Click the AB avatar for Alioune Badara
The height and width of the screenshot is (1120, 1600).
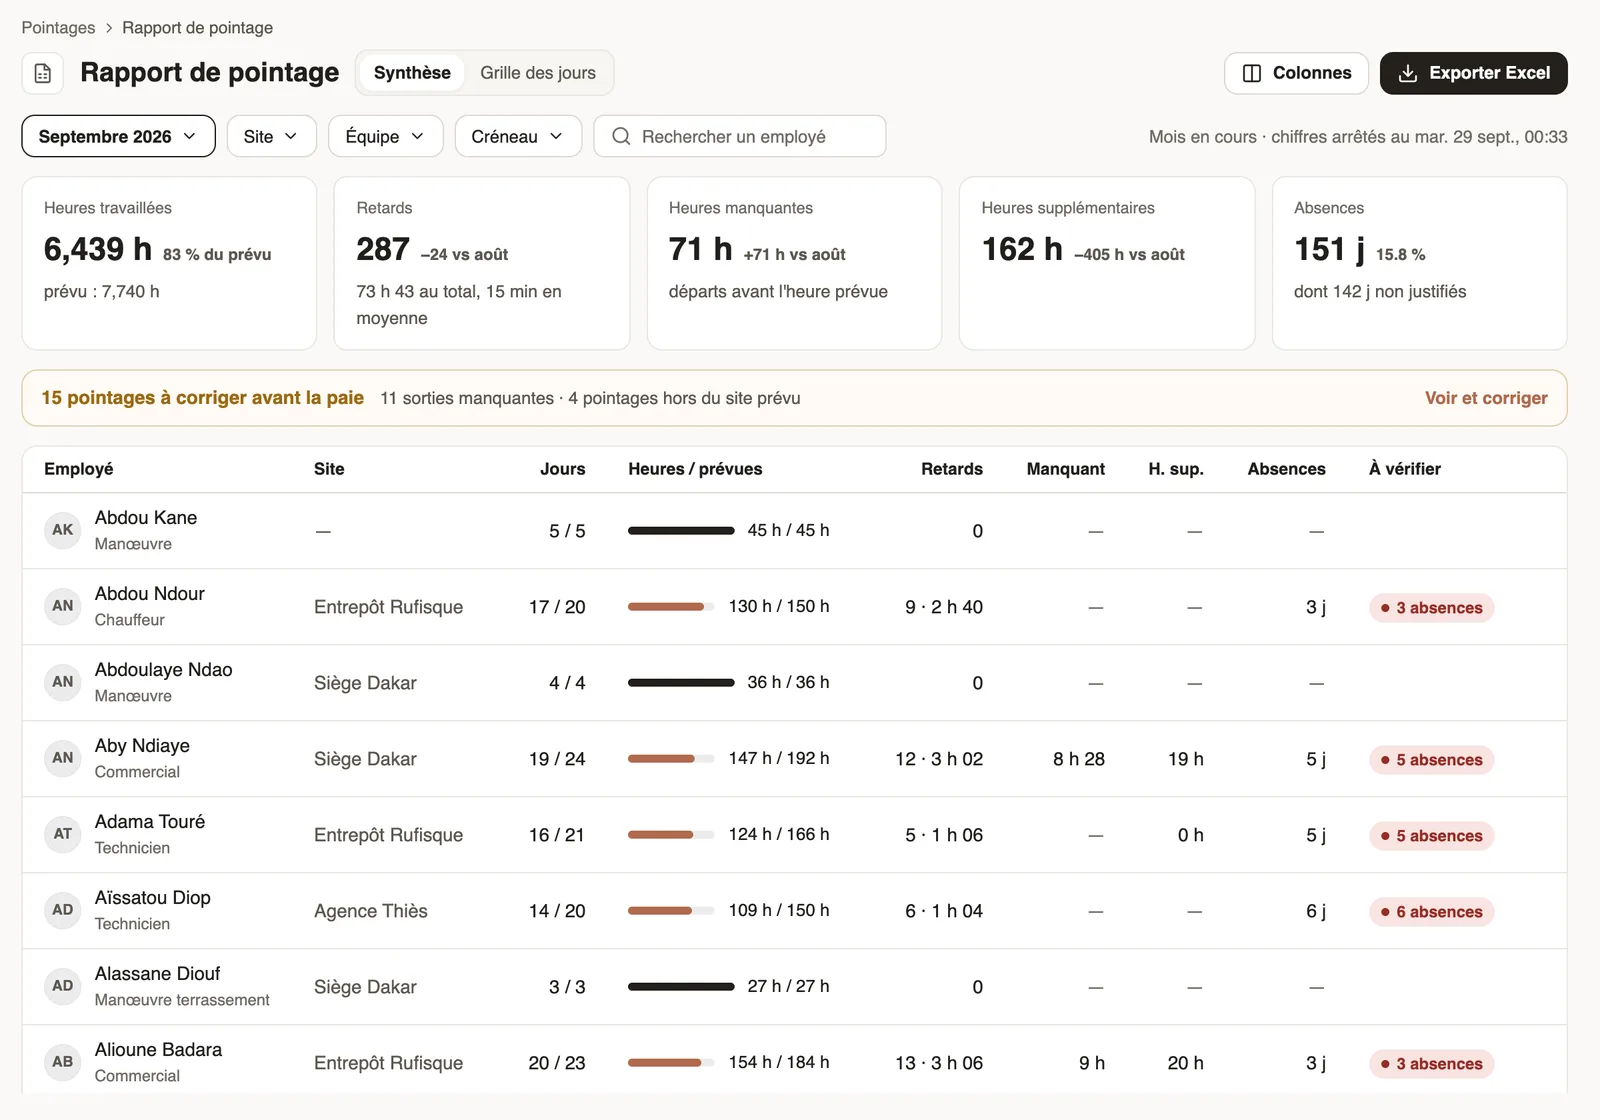[x=63, y=1062]
